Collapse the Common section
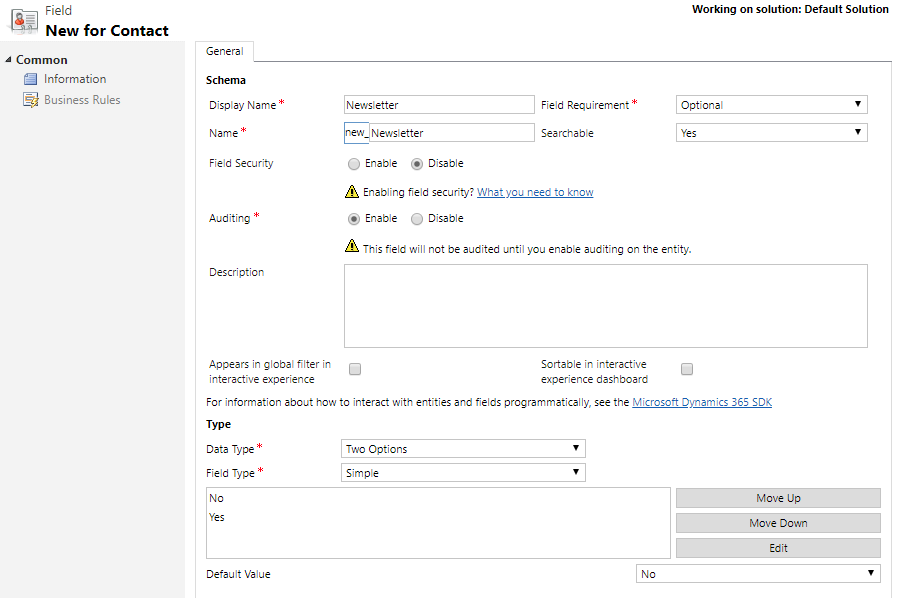Viewport: 899px width, 598px height. coord(8,60)
